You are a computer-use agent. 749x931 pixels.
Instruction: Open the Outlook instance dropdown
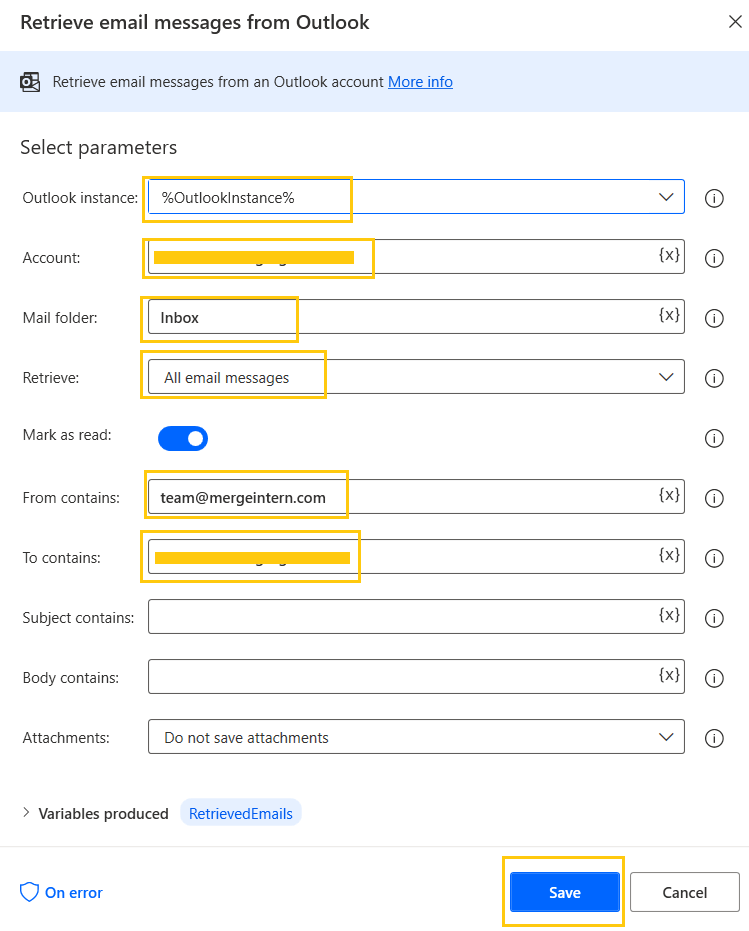click(666, 197)
